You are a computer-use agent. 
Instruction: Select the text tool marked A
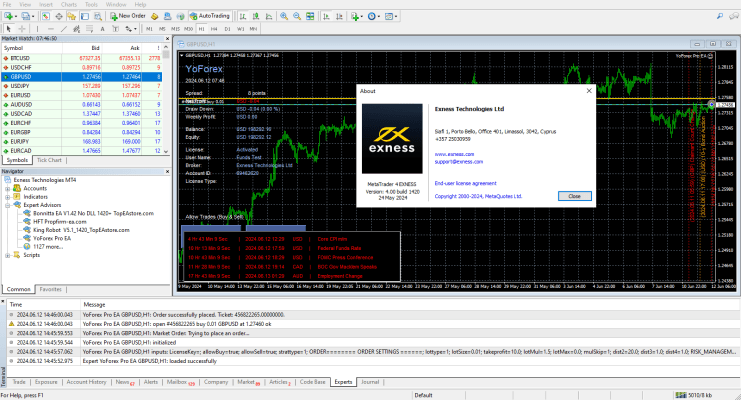pos(102,29)
